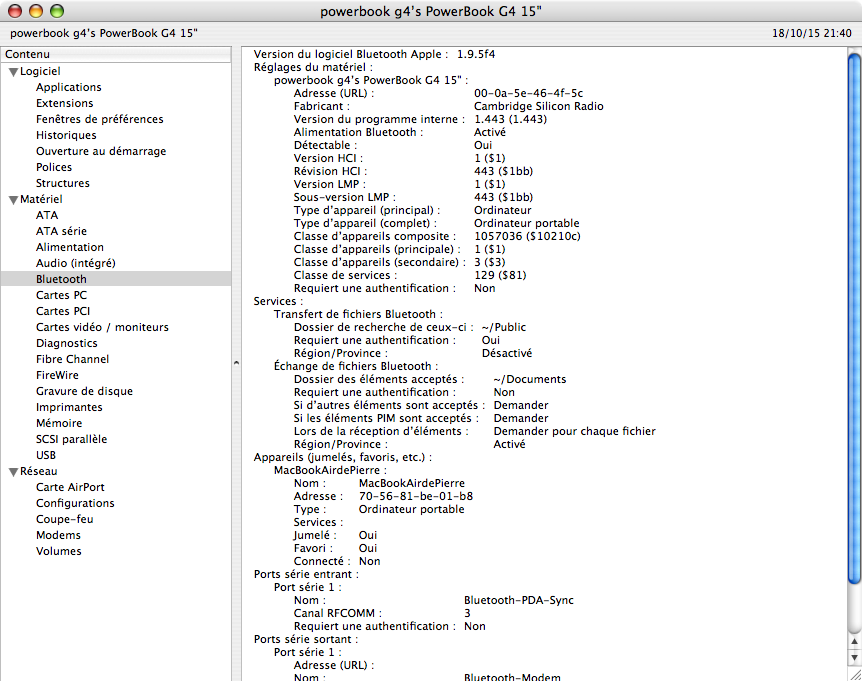Click the MacBookAirdePierre device heading
Image resolution: width=862 pixels, height=681 pixels.
pyautogui.click(x=330, y=470)
